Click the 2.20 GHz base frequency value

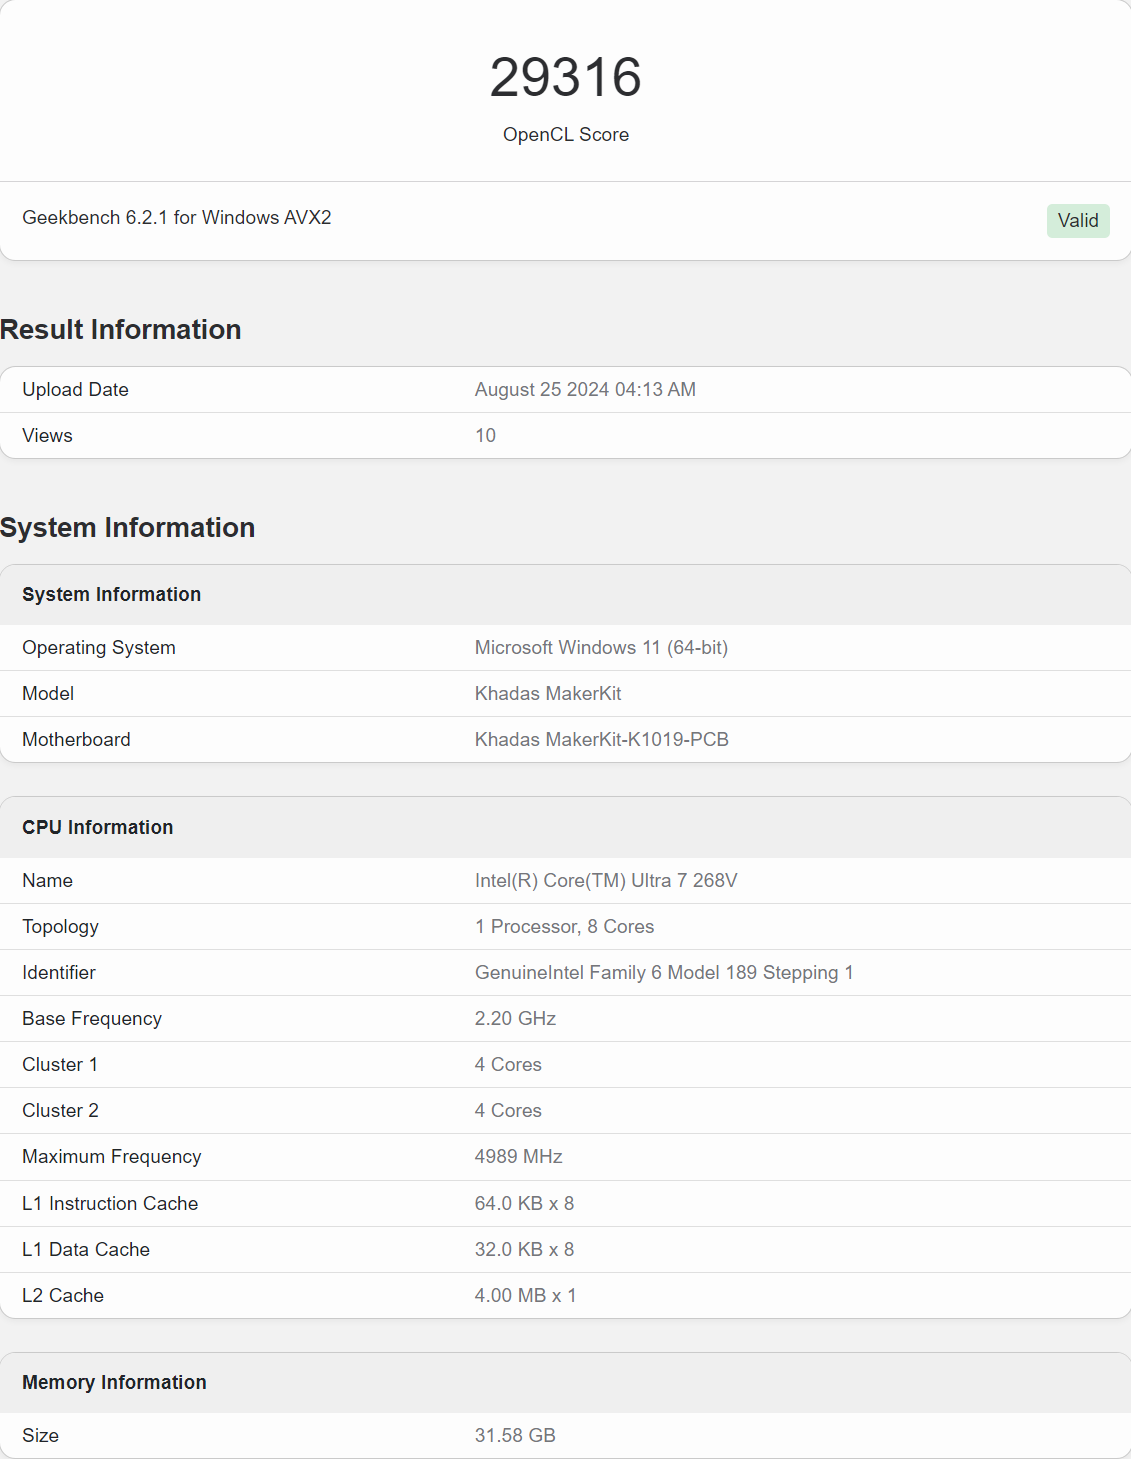coord(515,1019)
